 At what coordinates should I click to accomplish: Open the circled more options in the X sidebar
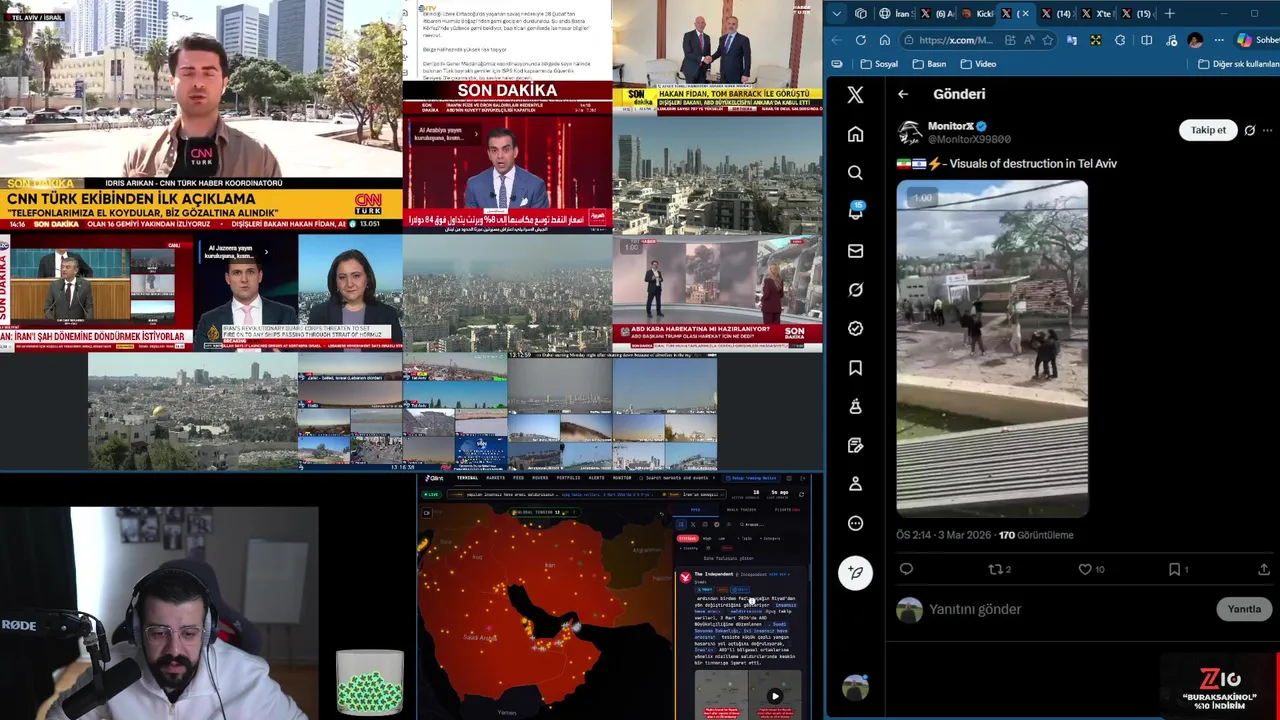(x=855, y=523)
